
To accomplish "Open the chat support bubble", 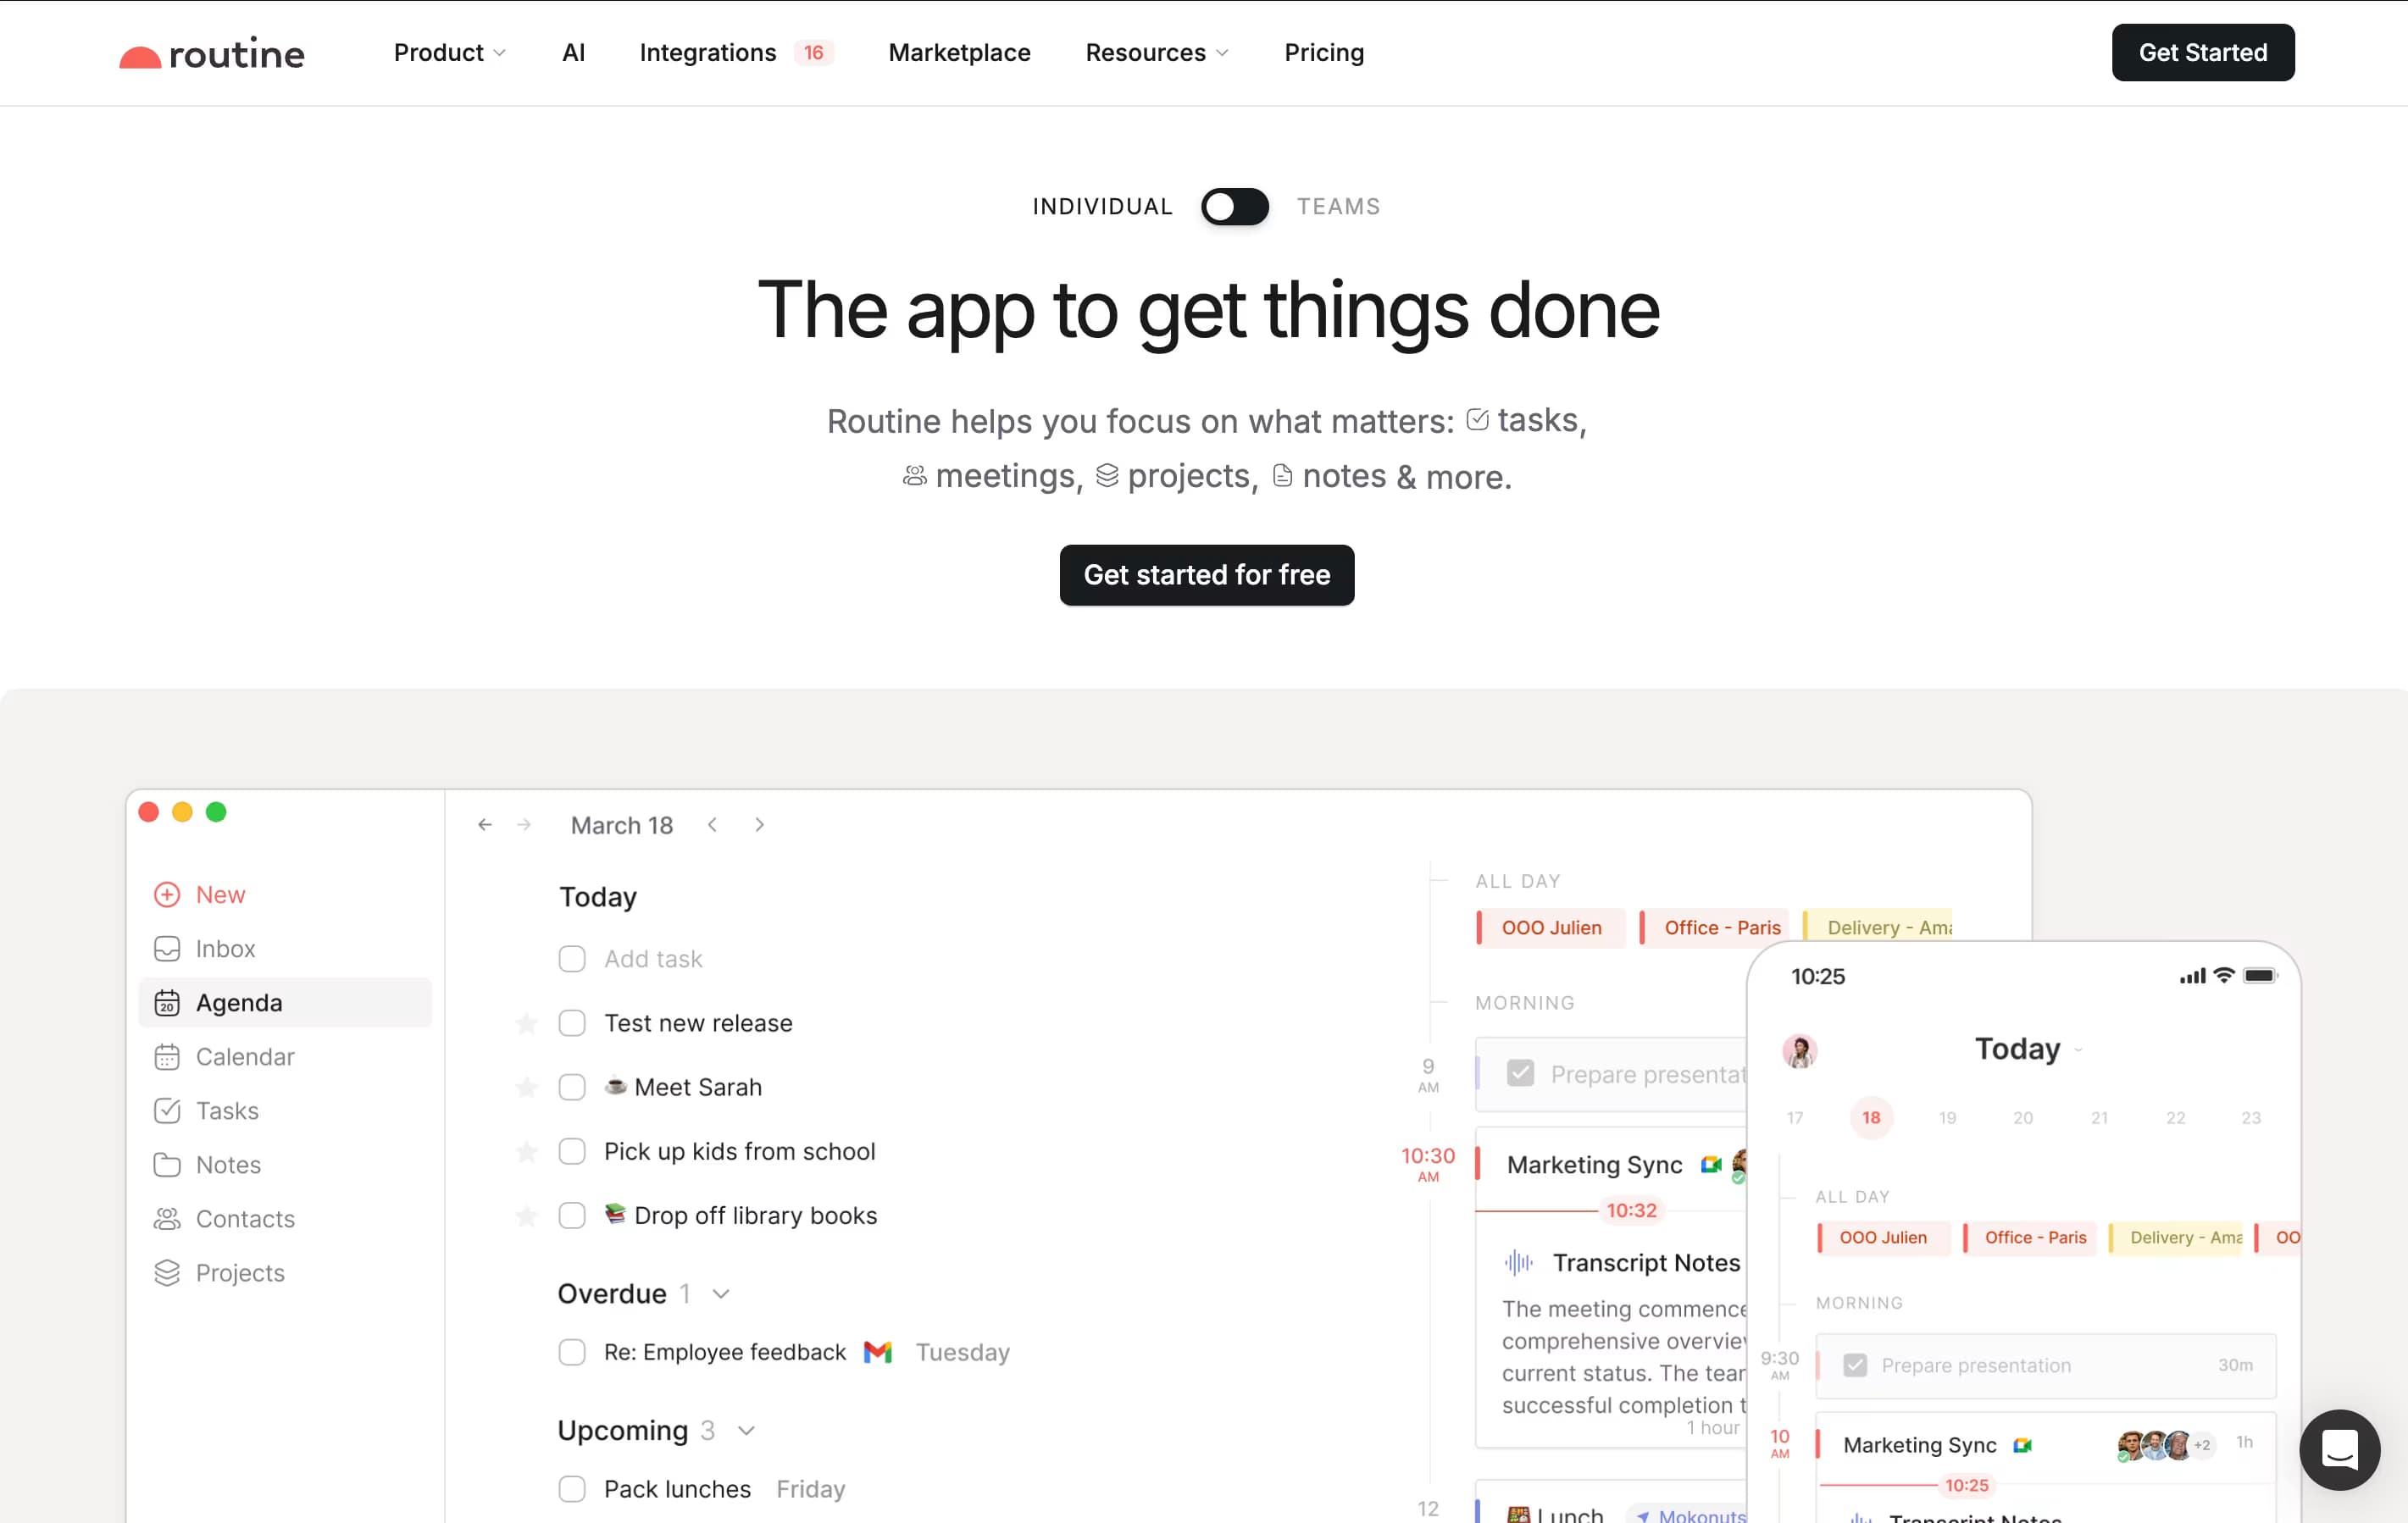I will [2339, 1450].
